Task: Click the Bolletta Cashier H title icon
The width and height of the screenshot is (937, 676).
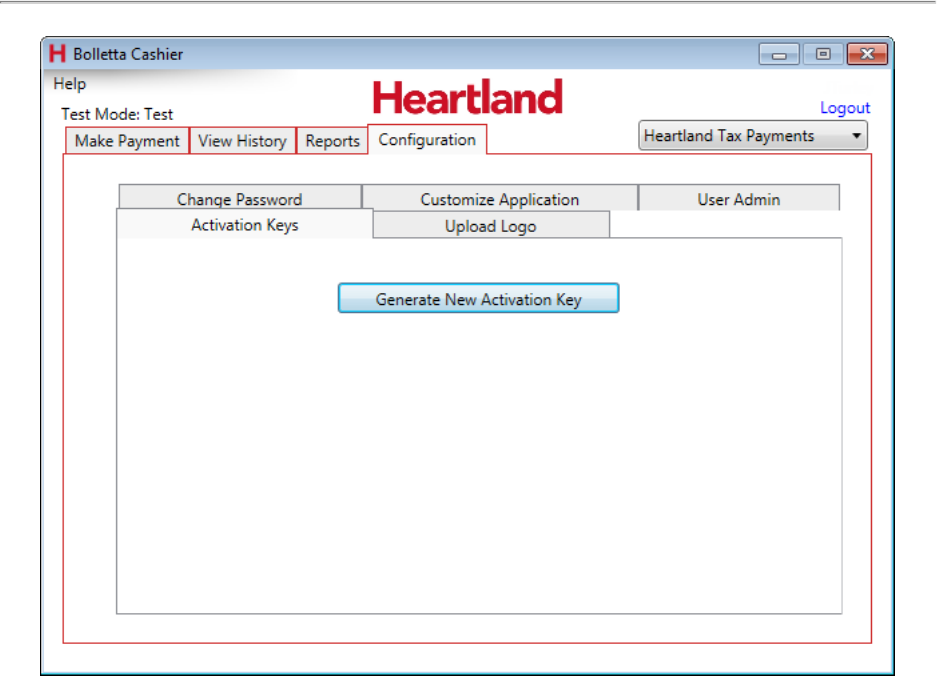Action: [x=57, y=54]
